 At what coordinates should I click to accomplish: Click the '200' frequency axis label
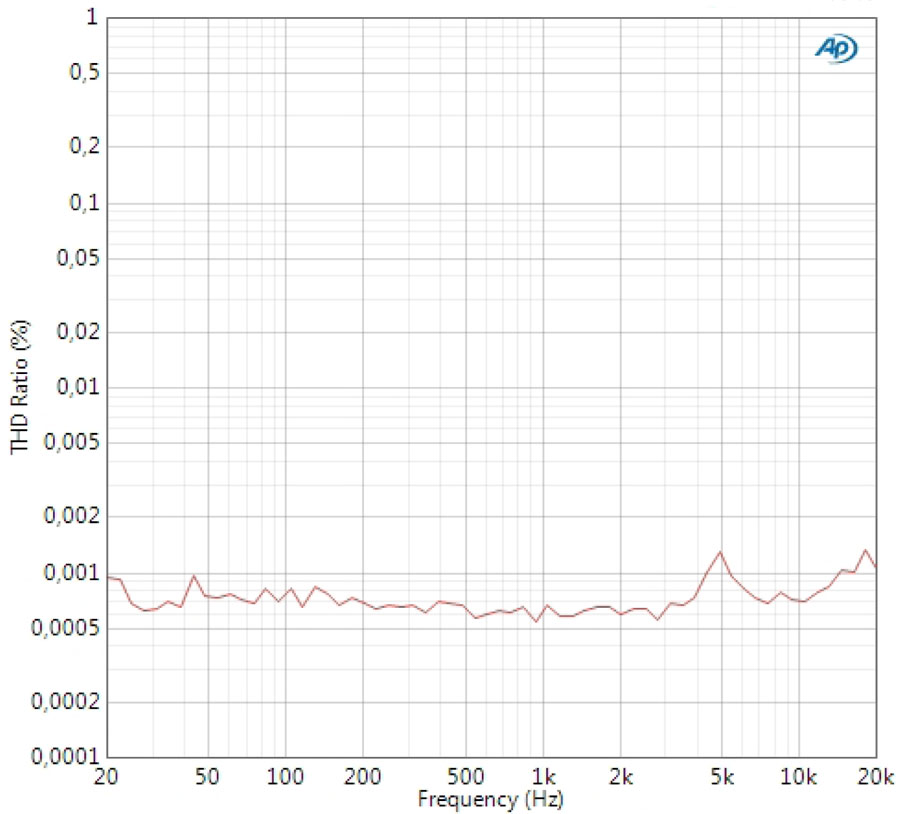coord(363,777)
